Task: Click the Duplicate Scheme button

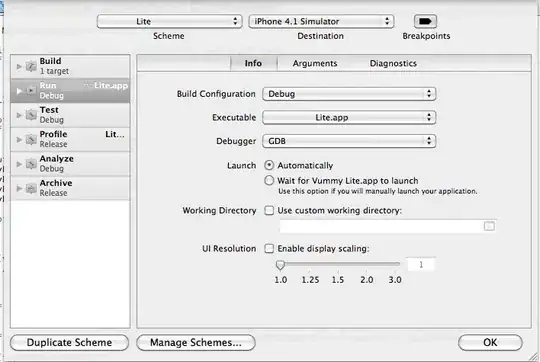Action: click(70, 342)
